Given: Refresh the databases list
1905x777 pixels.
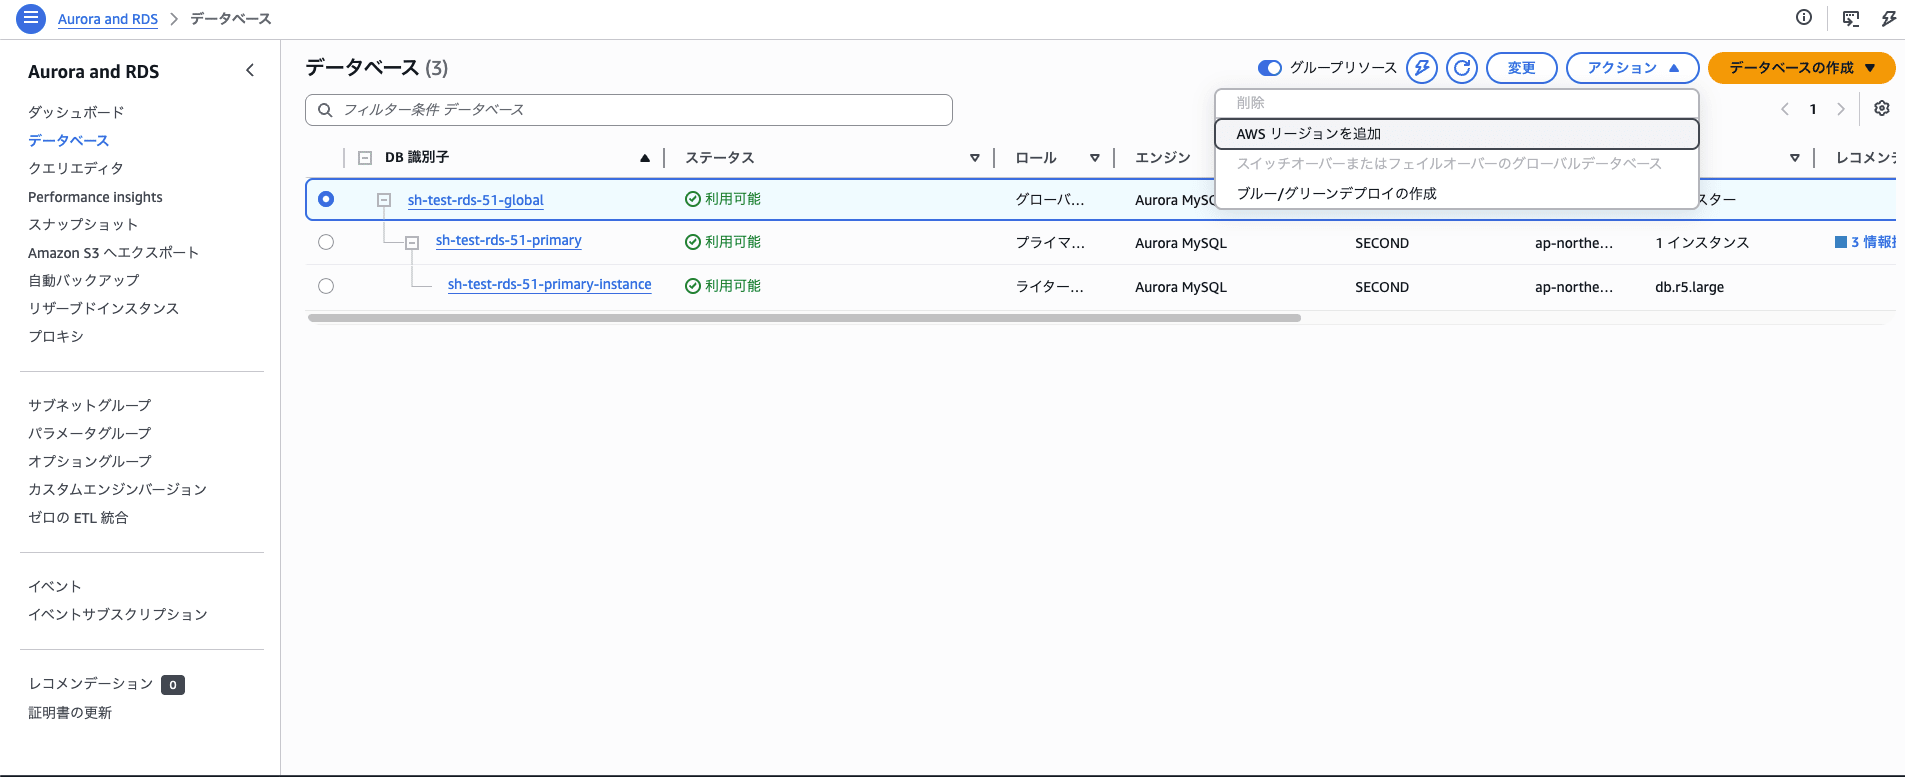Looking at the screenshot, I should pyautogui.click(x=1462, y=68).
